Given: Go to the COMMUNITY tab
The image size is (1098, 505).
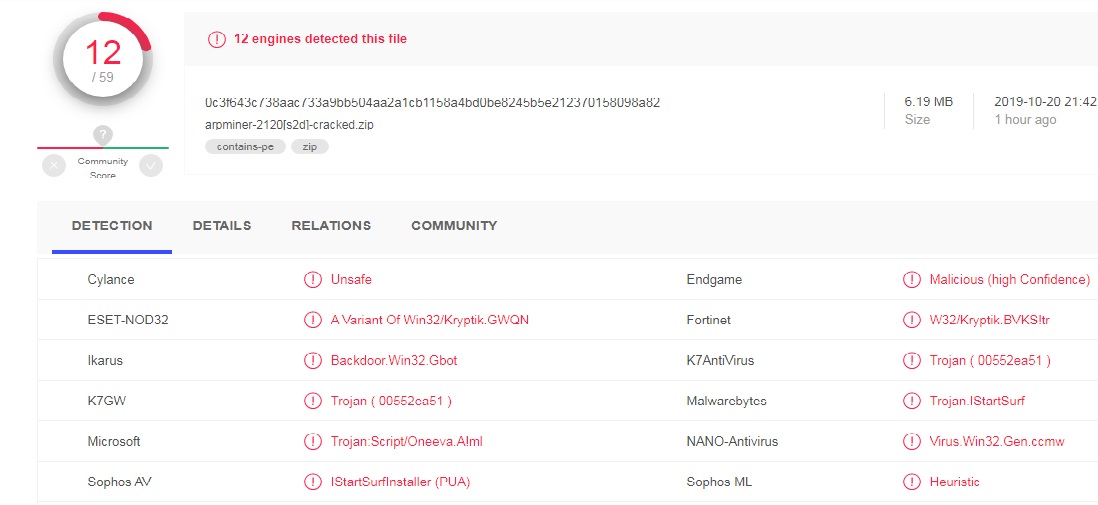Looking at the screenshot, I should [x=454, y=226].
